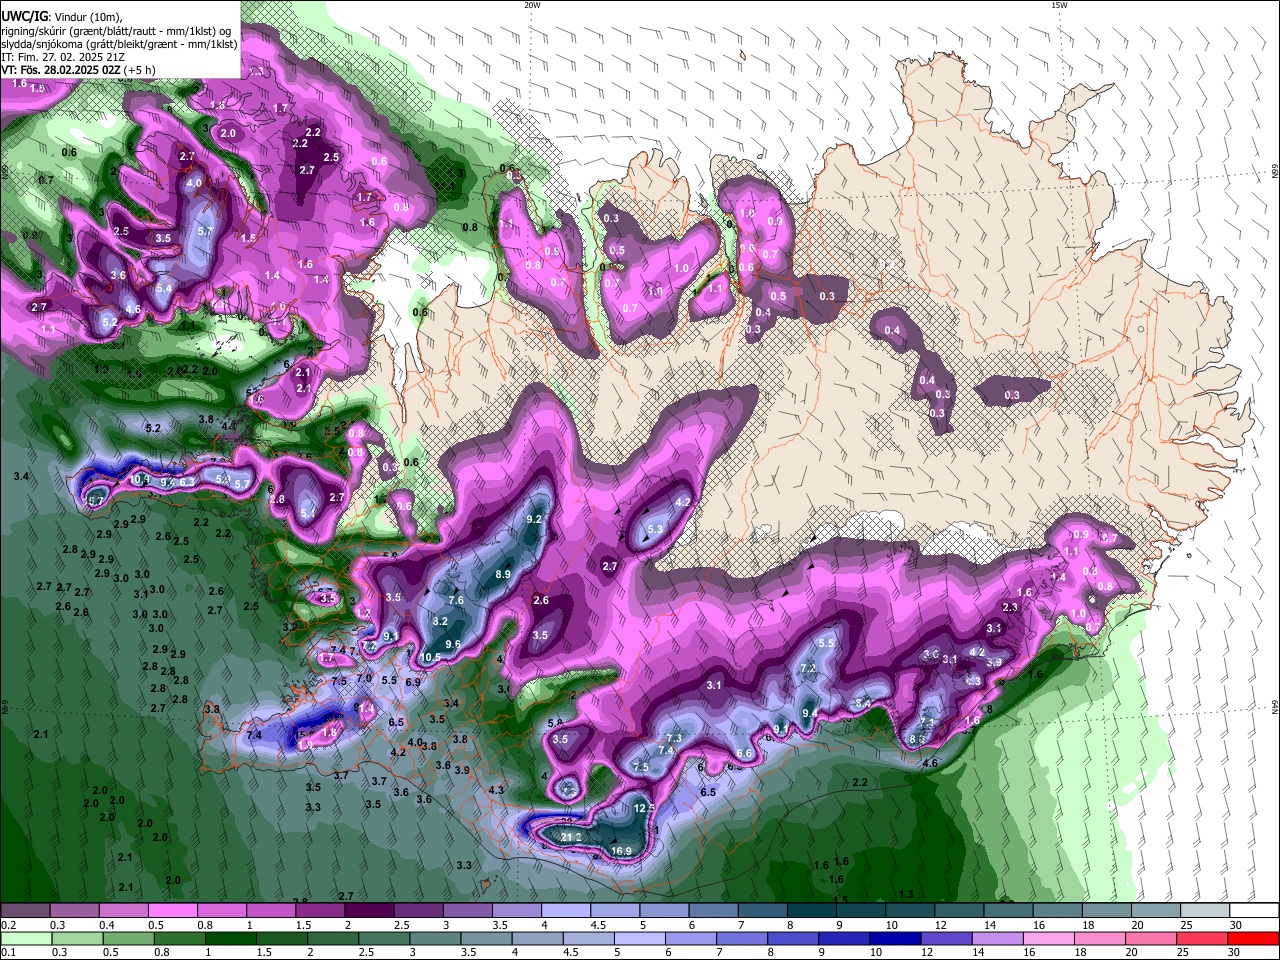Click the '12' label on the upper snow scale
Viewport: 1280px width, 960px height.
[941, 925]
